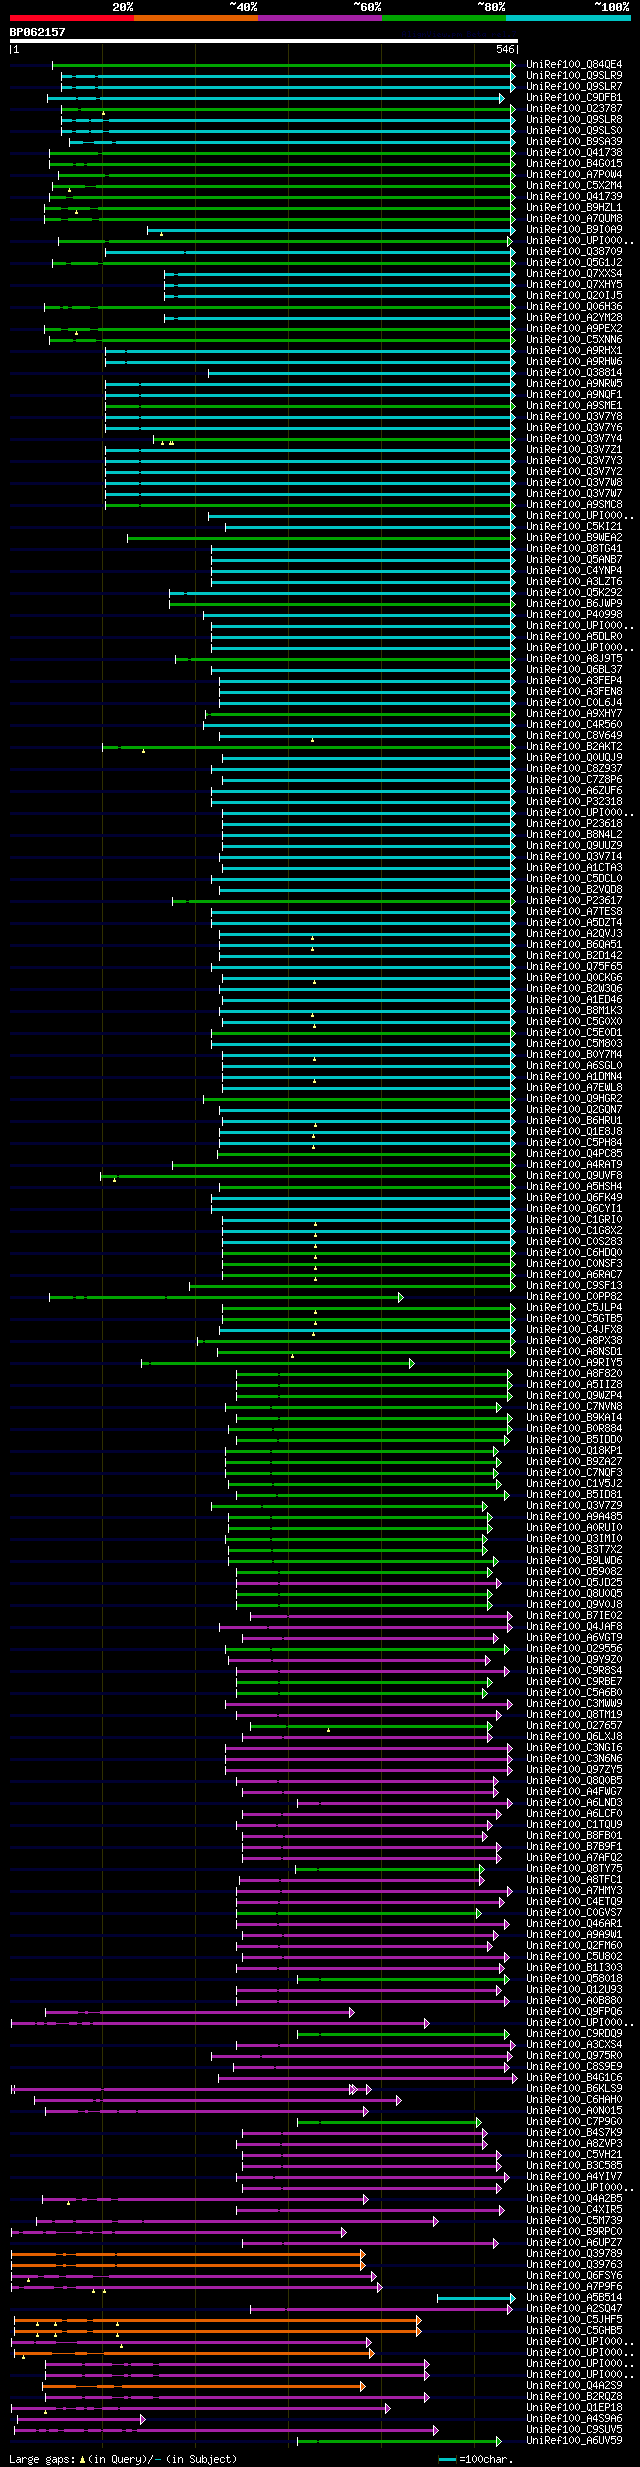The height and width of the screenshot is (2467, 640).
Task: Select the UniRef100_B9WEA2 label
Action: (574, 538)
